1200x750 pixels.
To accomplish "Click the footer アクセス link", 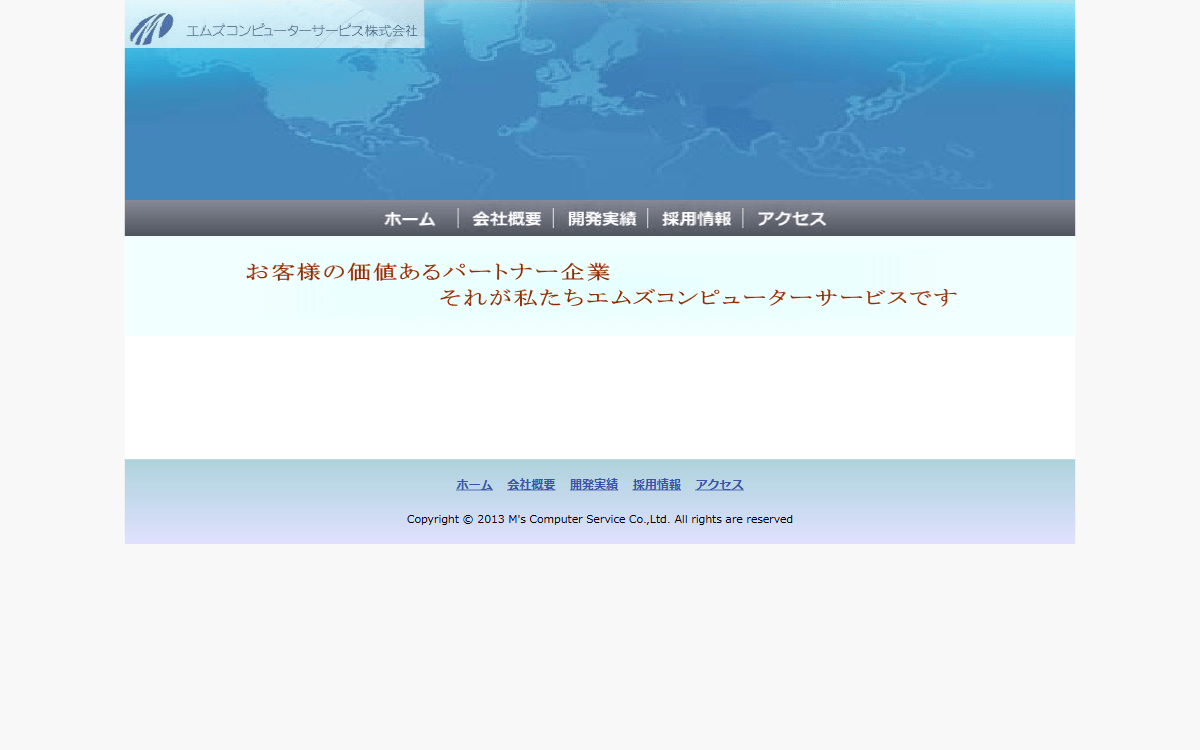I will pos(720,485).
